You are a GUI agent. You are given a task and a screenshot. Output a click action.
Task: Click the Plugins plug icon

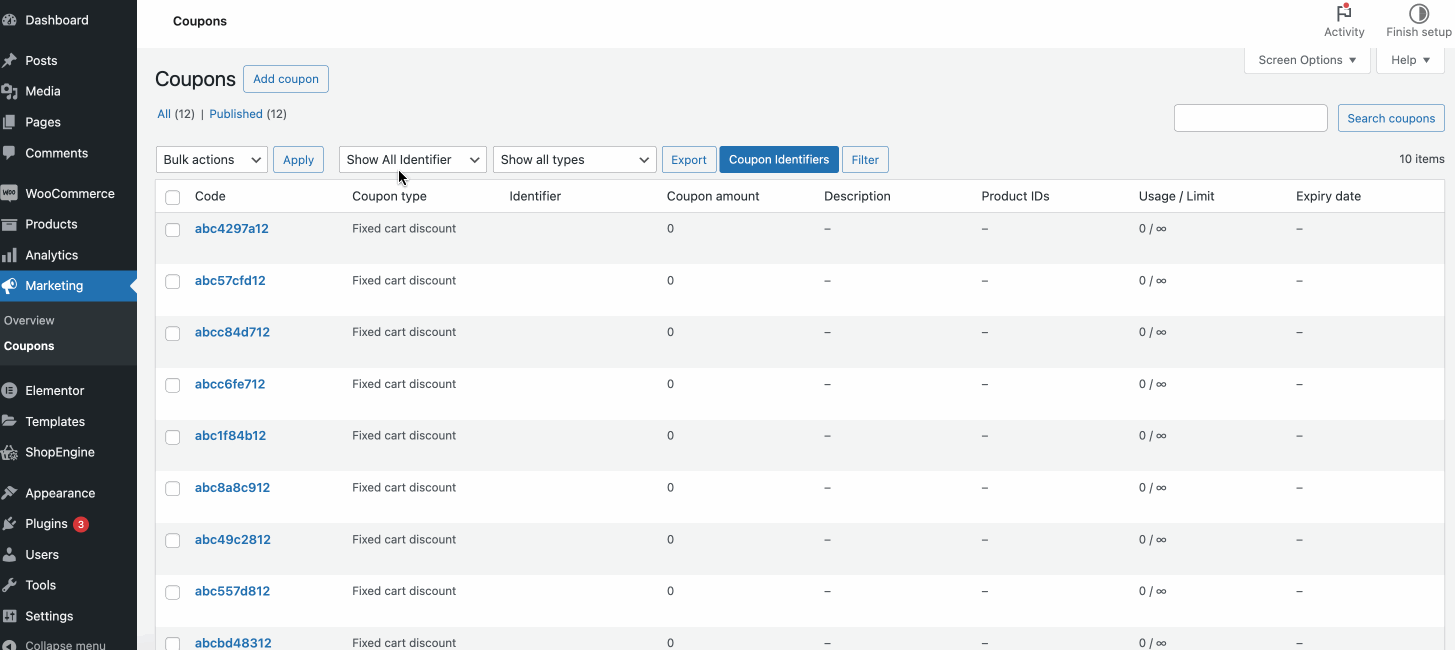click(9, 524)
